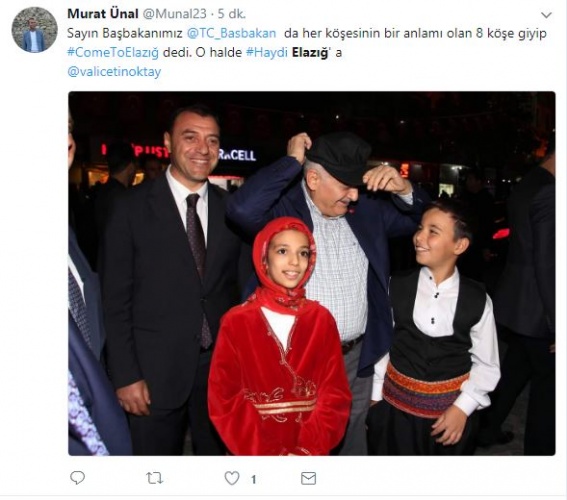Click the bold Elazığ word in tweet

[x=310, y=52]
